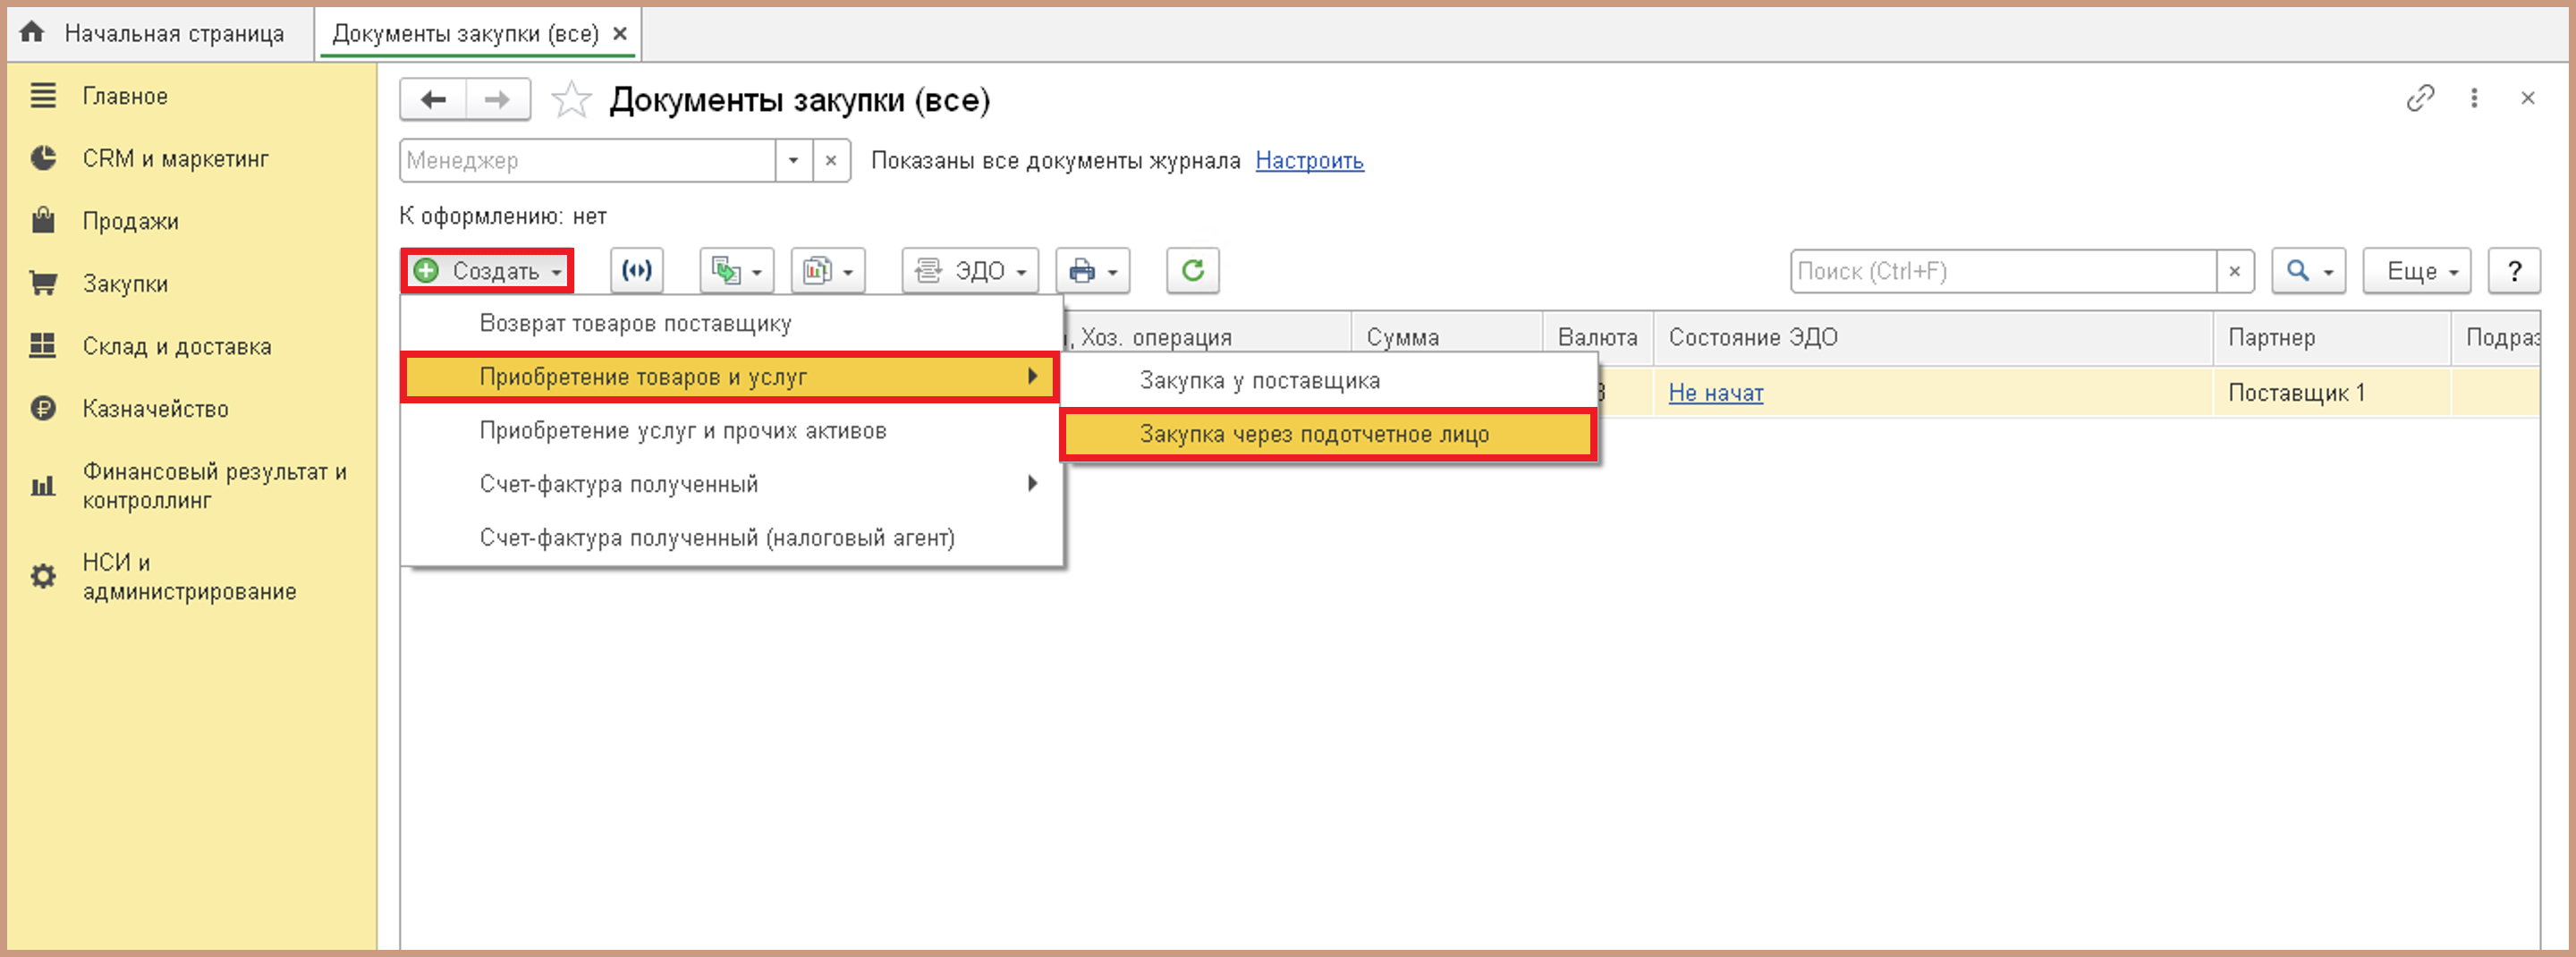Close the Документы закупки (все) tab
2576x957 pixels.
pos(620,33)
